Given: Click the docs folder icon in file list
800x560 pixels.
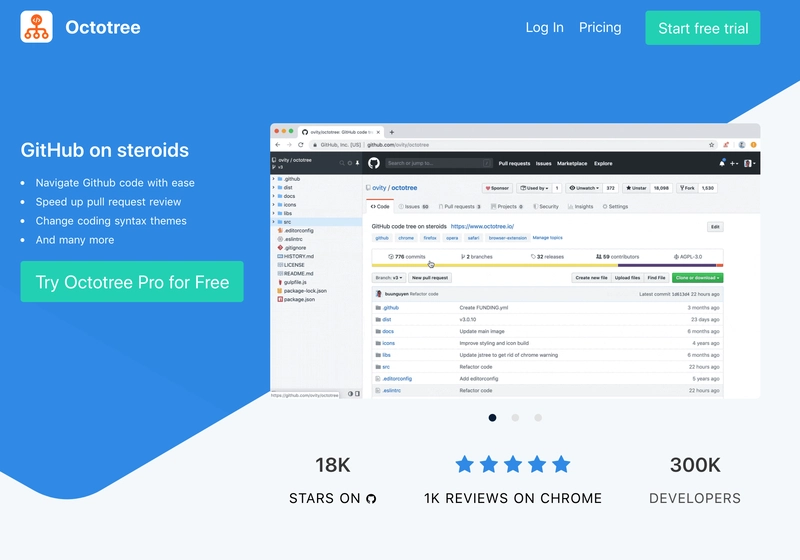Looking at the screenshot, I should point(378,332).
